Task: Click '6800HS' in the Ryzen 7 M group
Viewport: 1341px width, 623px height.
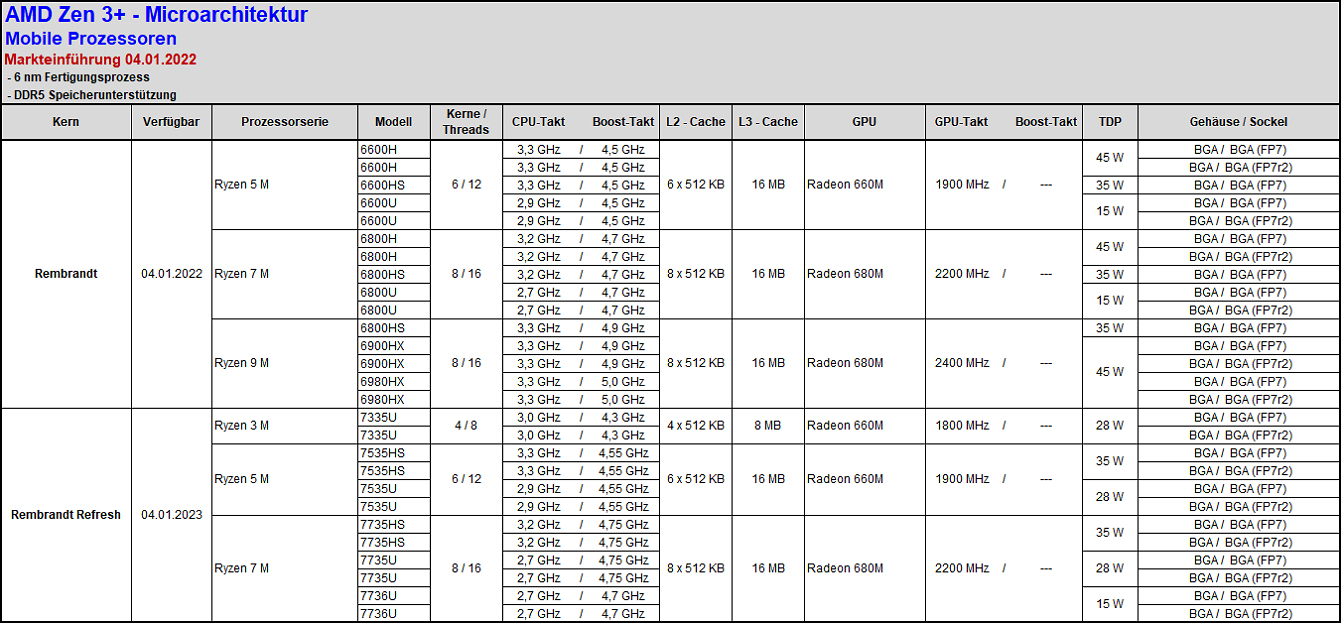Action: point(394,274)
